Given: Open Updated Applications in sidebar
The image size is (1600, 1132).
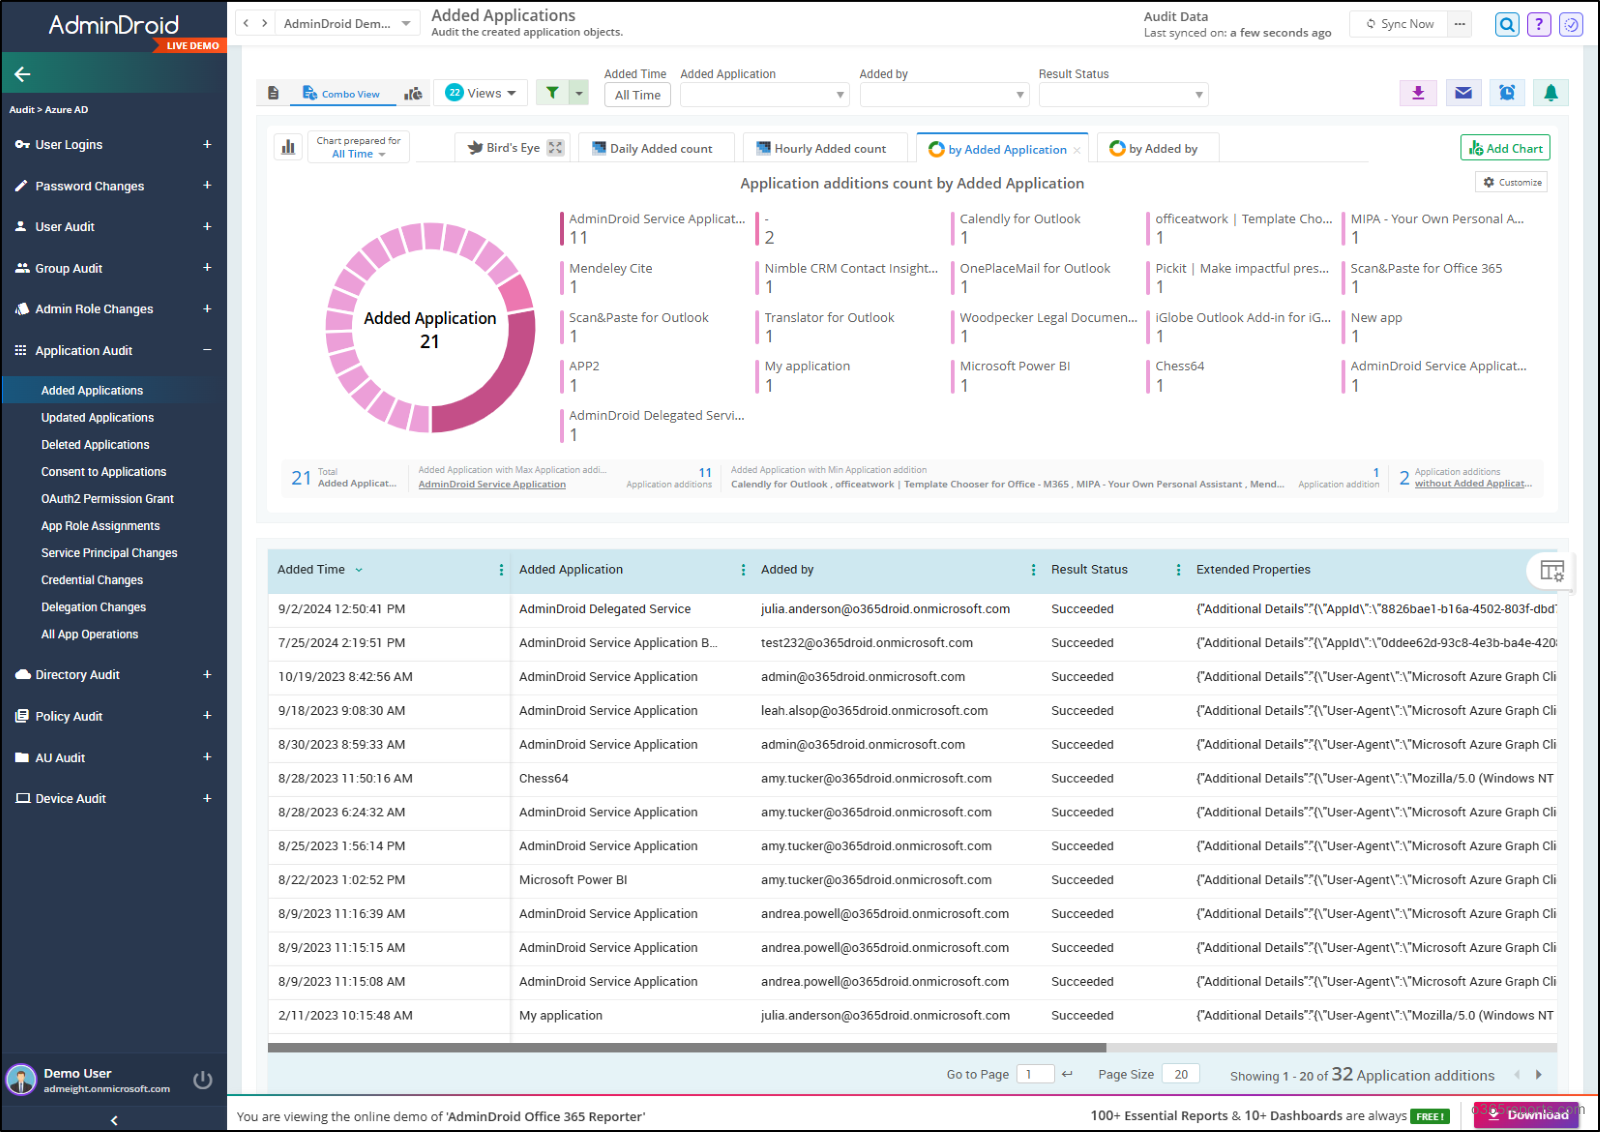Looking at the screenshot, I should 97,418.
